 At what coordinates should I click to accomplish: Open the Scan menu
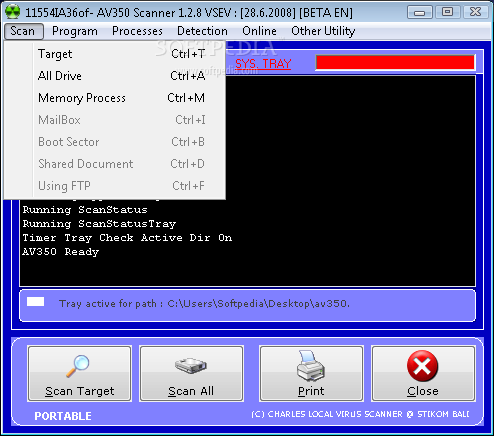pos(23,31)
